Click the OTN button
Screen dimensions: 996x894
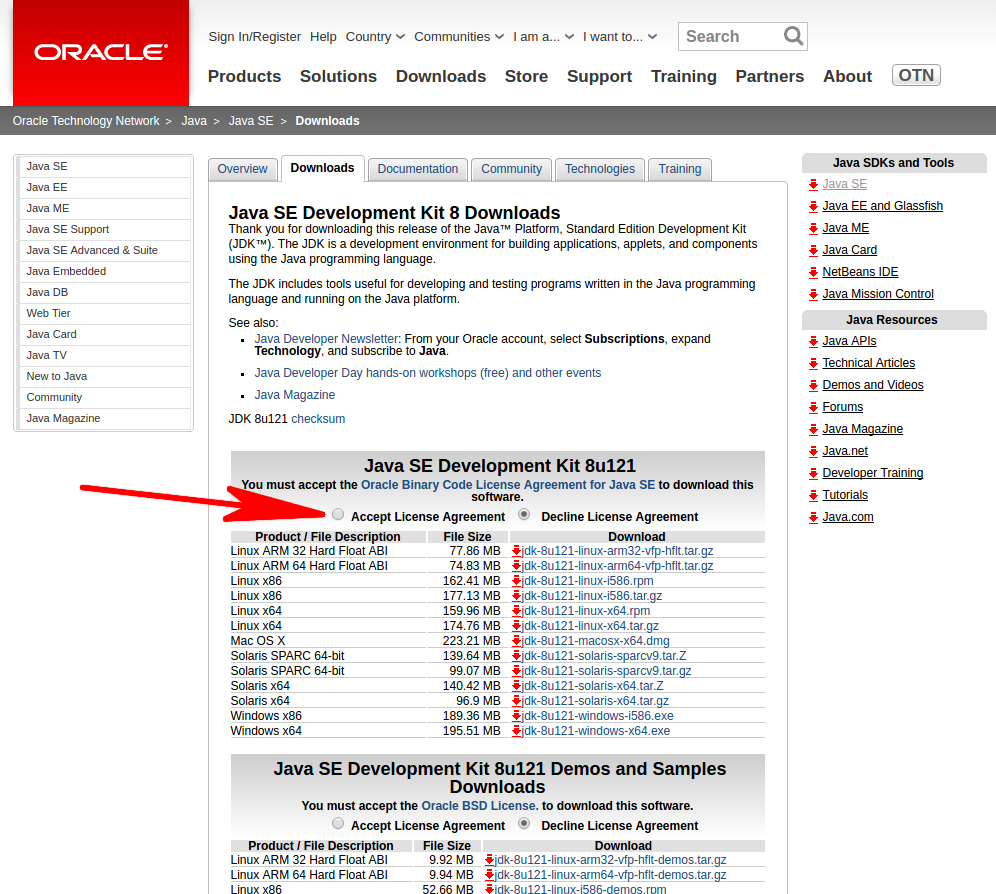pyautogui.click(x=916, y=75)
